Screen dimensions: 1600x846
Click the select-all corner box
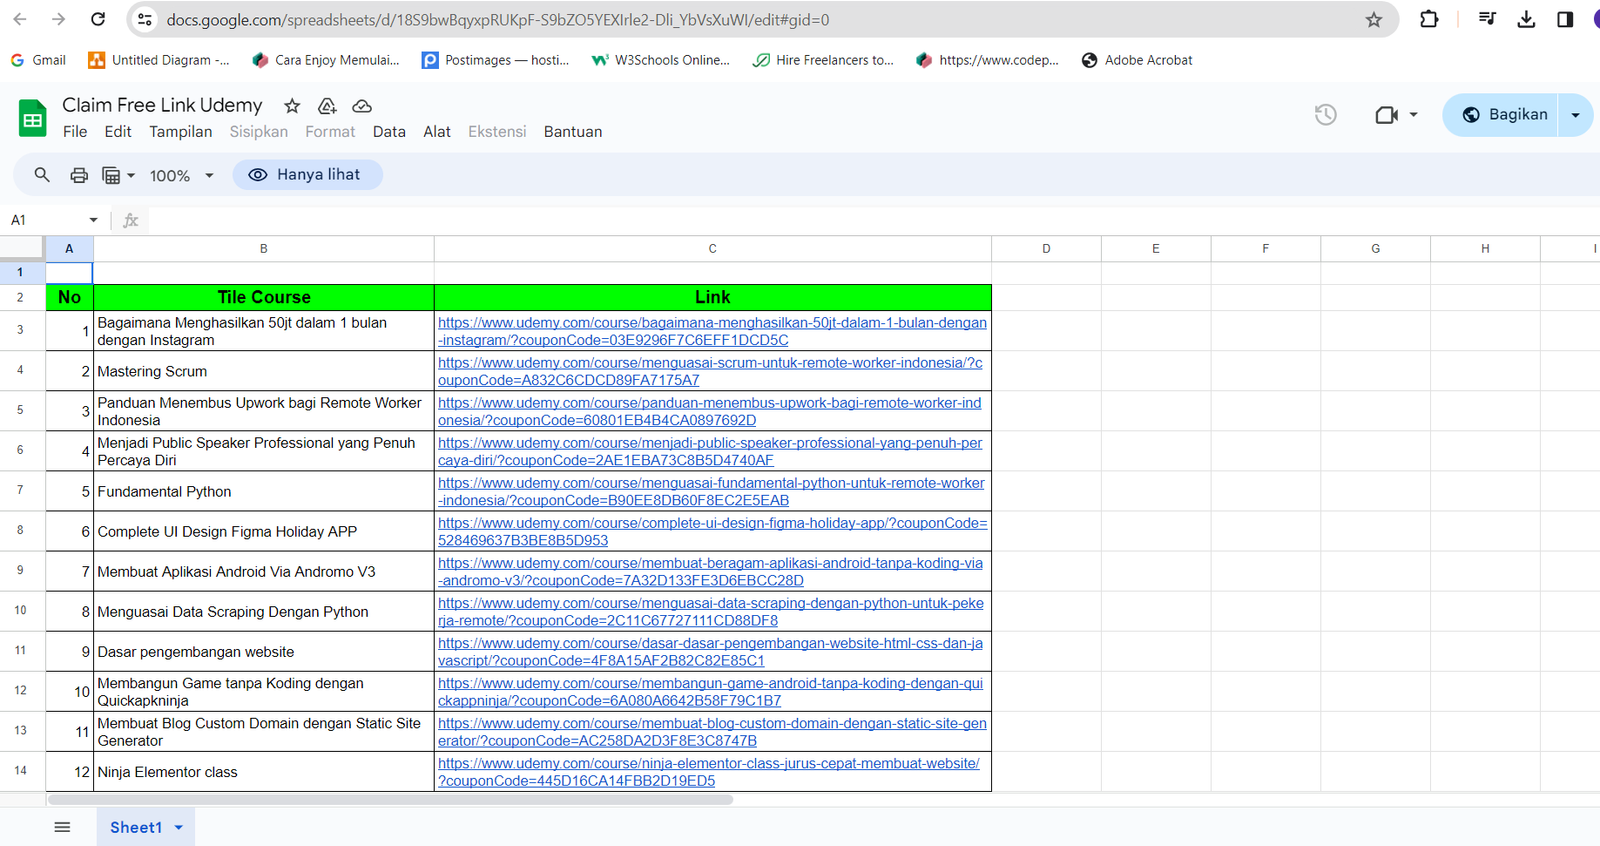coord(22,249)
